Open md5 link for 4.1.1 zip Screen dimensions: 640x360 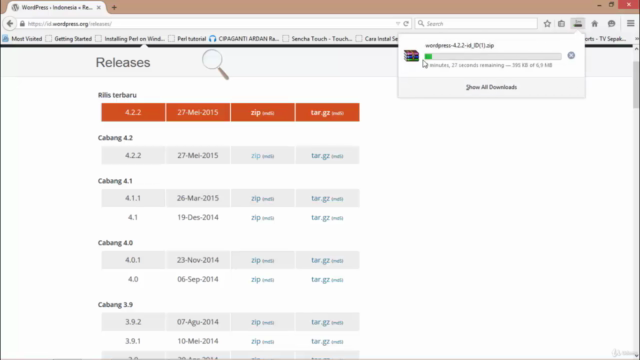[268, 199]
